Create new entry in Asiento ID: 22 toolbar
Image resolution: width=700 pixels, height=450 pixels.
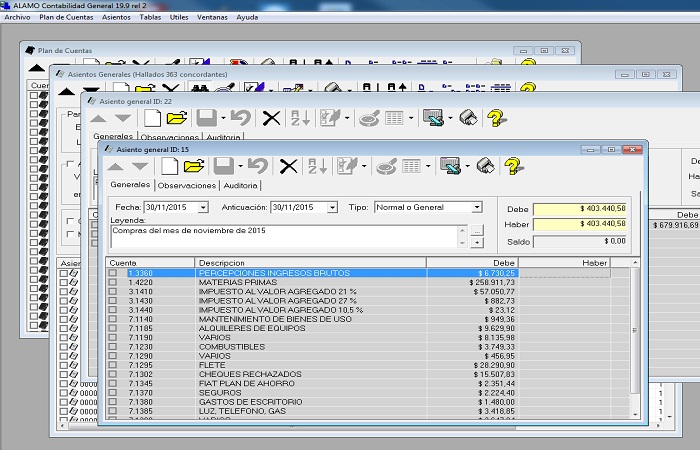tap(152, 118)
